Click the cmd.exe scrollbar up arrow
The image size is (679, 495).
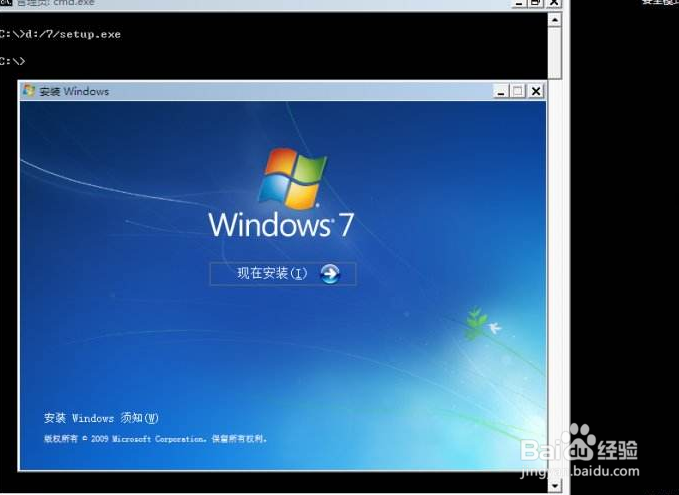coord(555,20)
